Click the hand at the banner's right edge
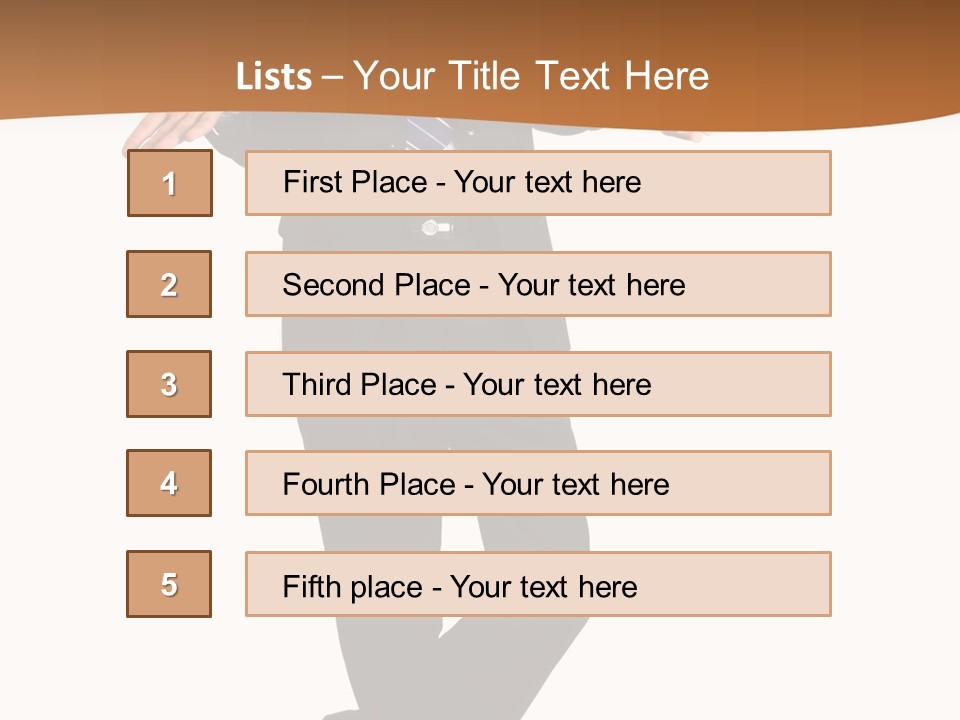 coord(690,135)
